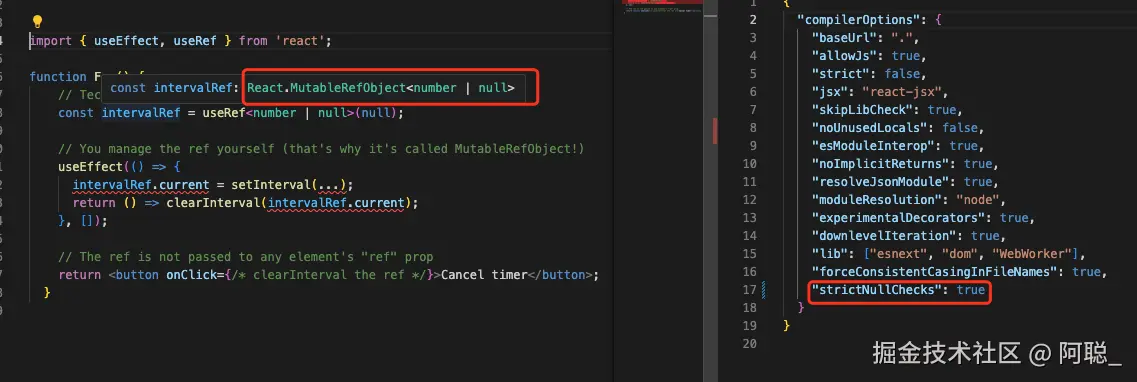Viewport: 1137px width, 382px height.
Task: Click the yellow lightbulb code action icon
Action: pyautogui.click(x=38, y=22)
